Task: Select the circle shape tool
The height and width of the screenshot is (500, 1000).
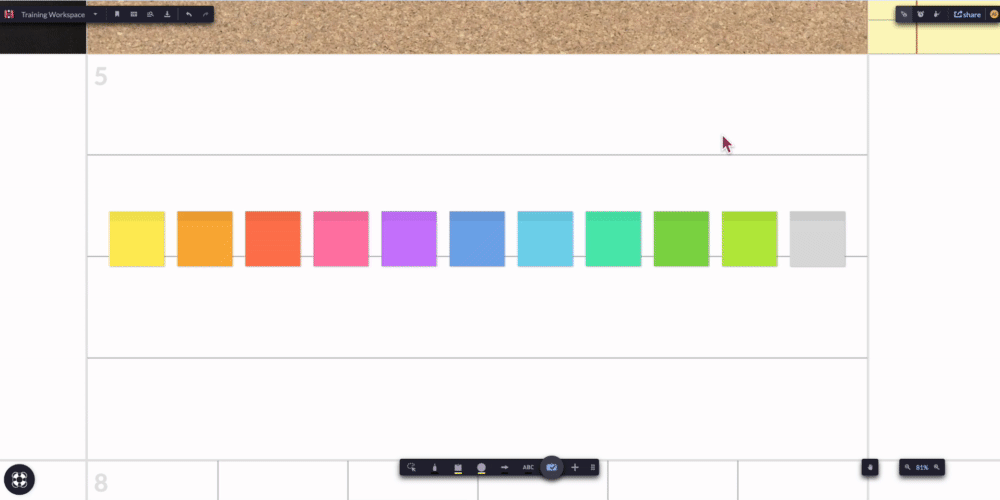Action: 482,467
